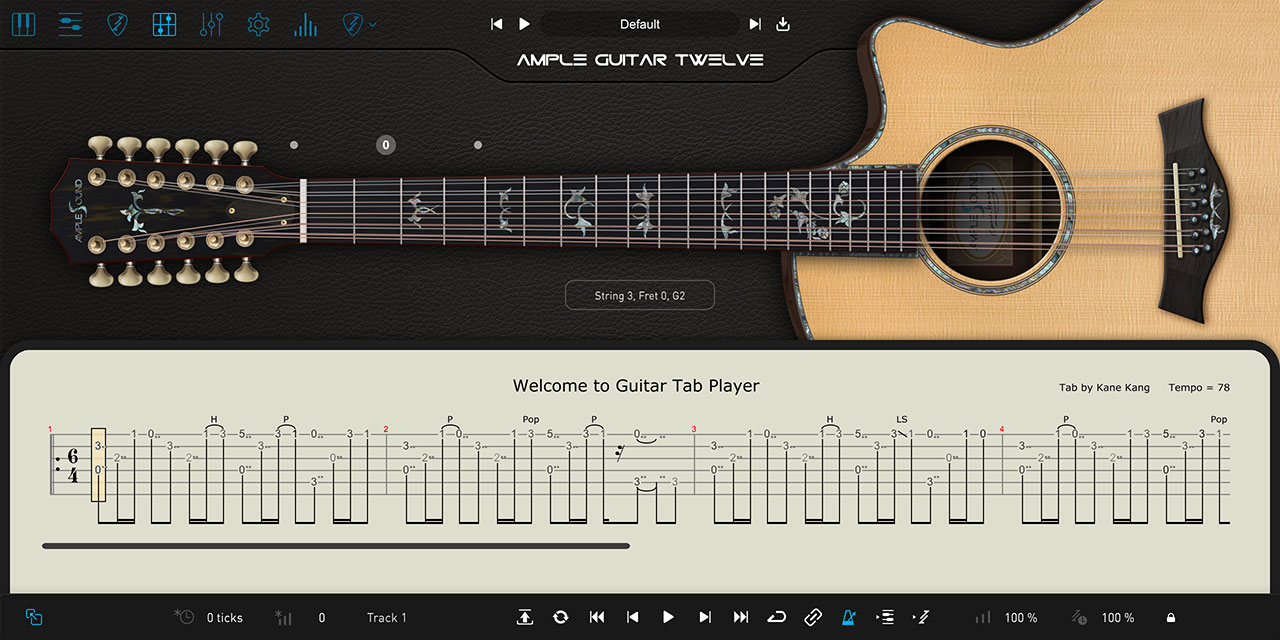Play the tab from bottom transport
1280x640 pixels.
pyautogui.click(x=669, y=618)
